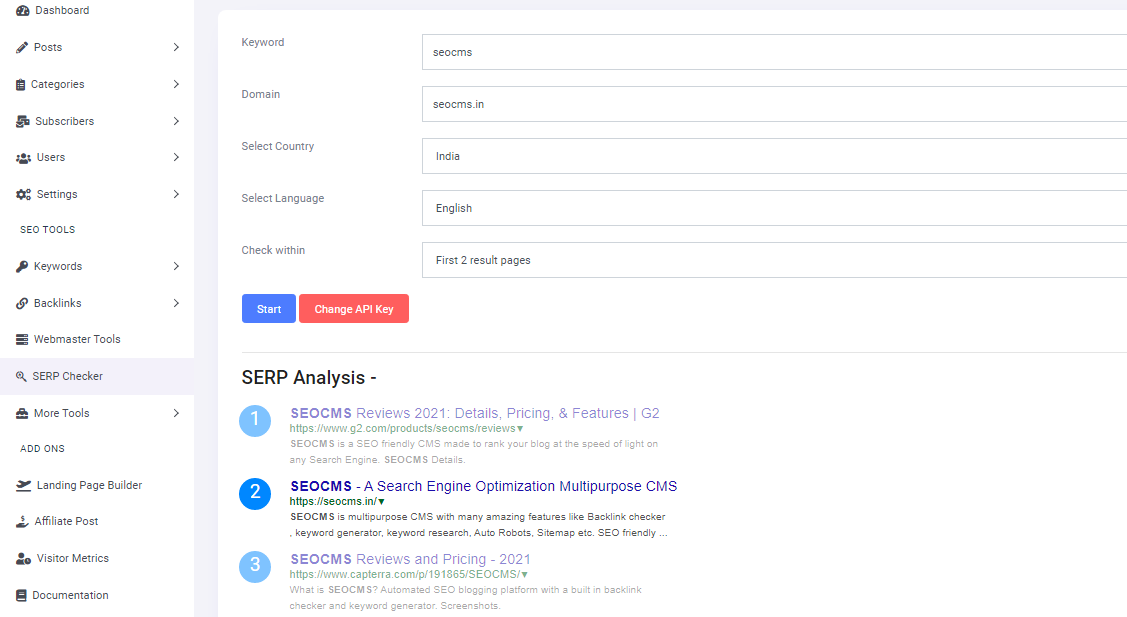This screenshot has height=617, width=1127.
Task: Open SEOCMS Search Engine Optimization Multipurpose CMS link
Action: (484, 486)
